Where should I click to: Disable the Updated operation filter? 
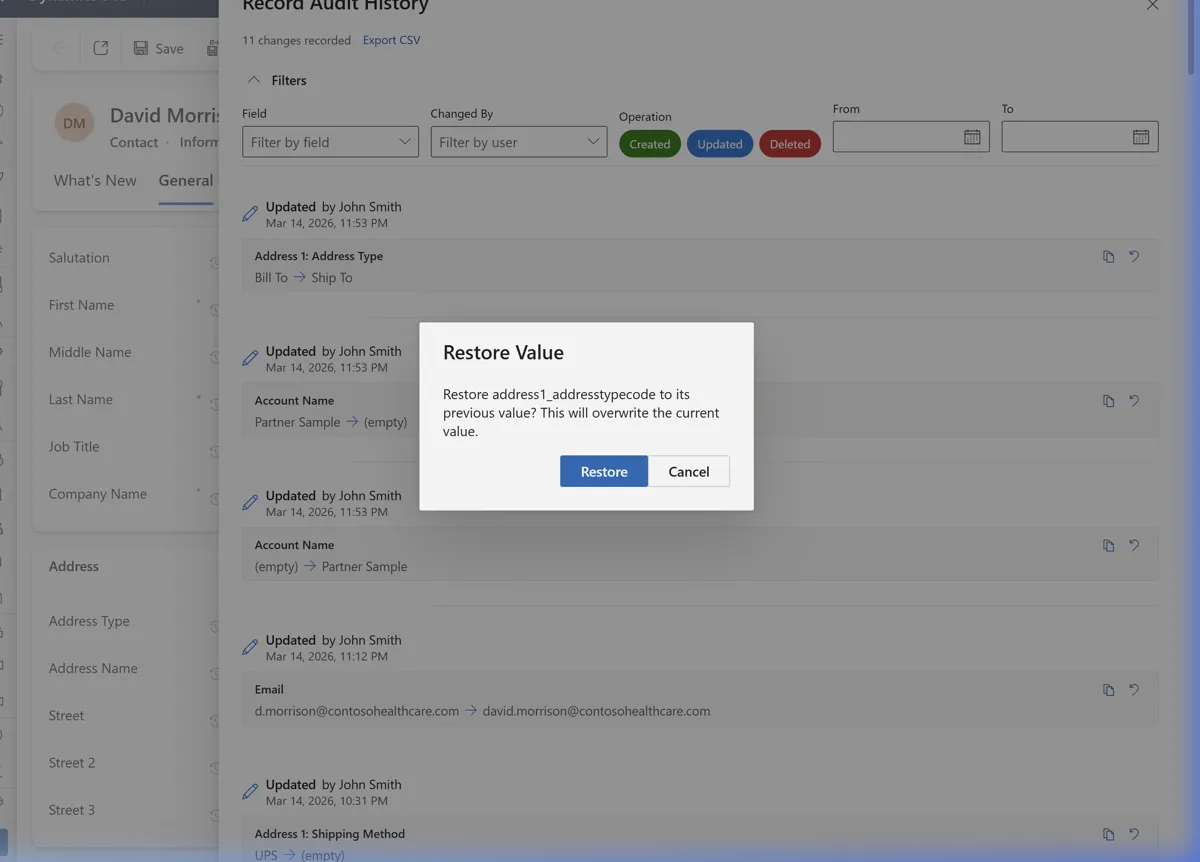[x=719, y=143]
